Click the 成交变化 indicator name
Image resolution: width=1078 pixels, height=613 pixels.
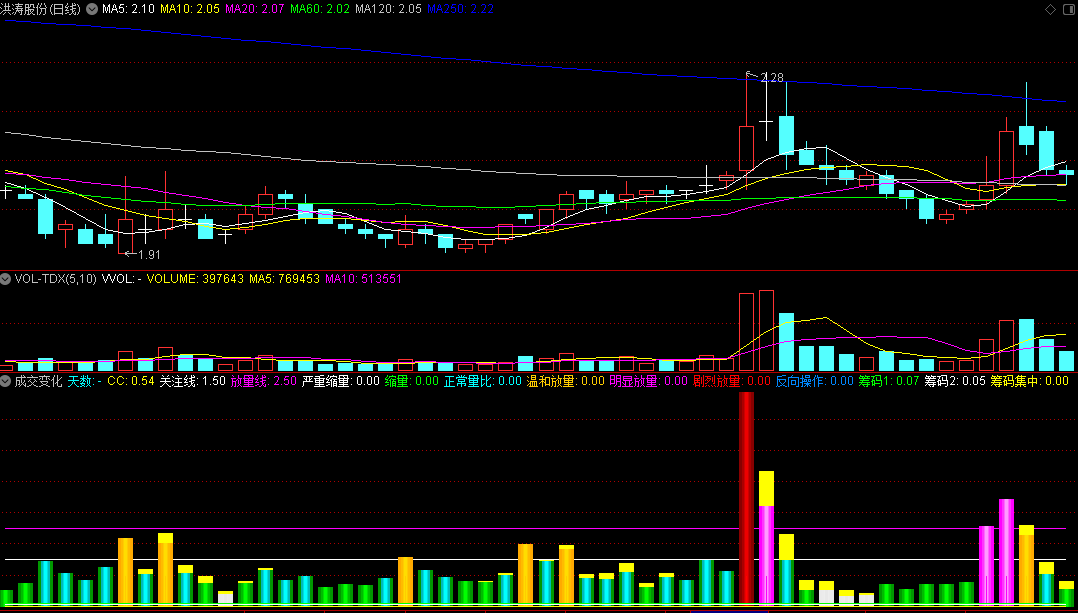click(38, 381)
